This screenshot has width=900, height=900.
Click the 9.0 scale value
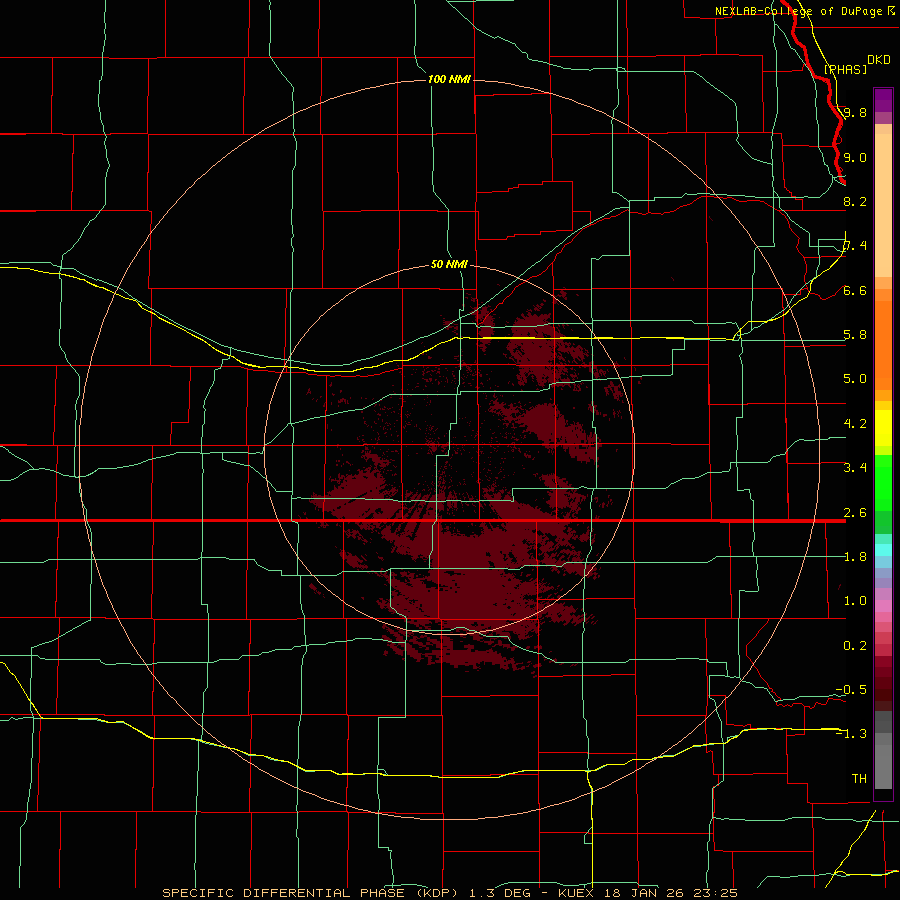click(855, 157)
